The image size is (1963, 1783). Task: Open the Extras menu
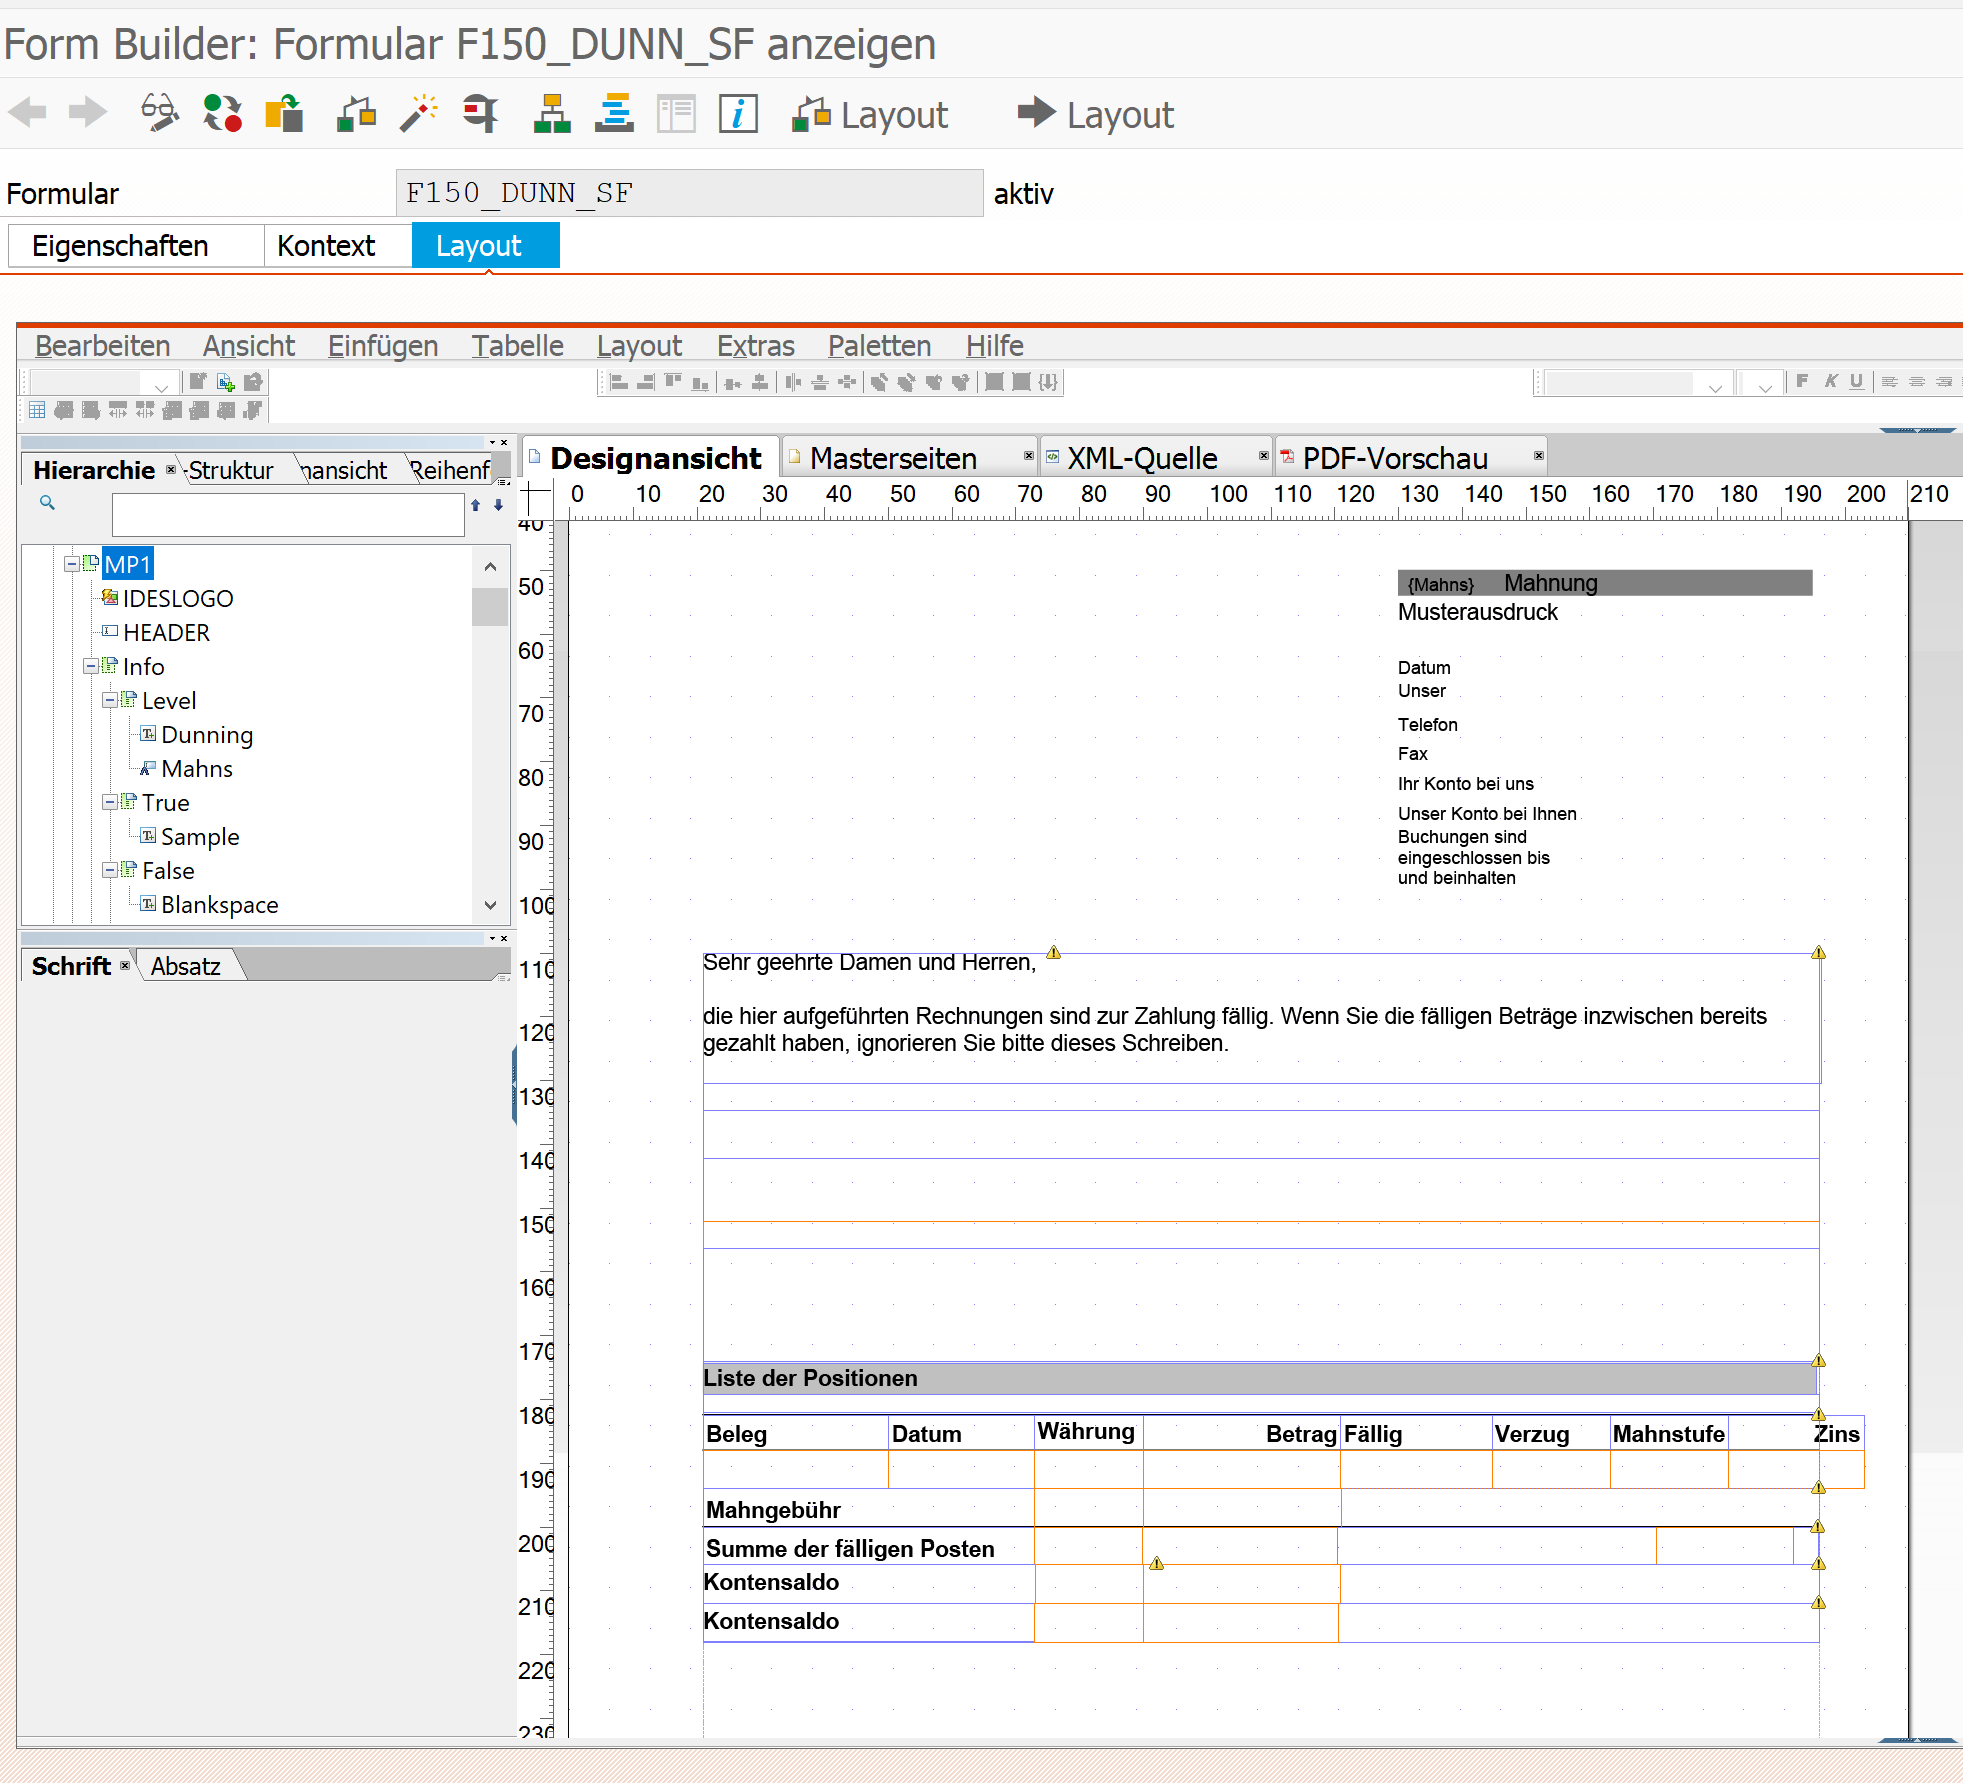tap(755, 346)
